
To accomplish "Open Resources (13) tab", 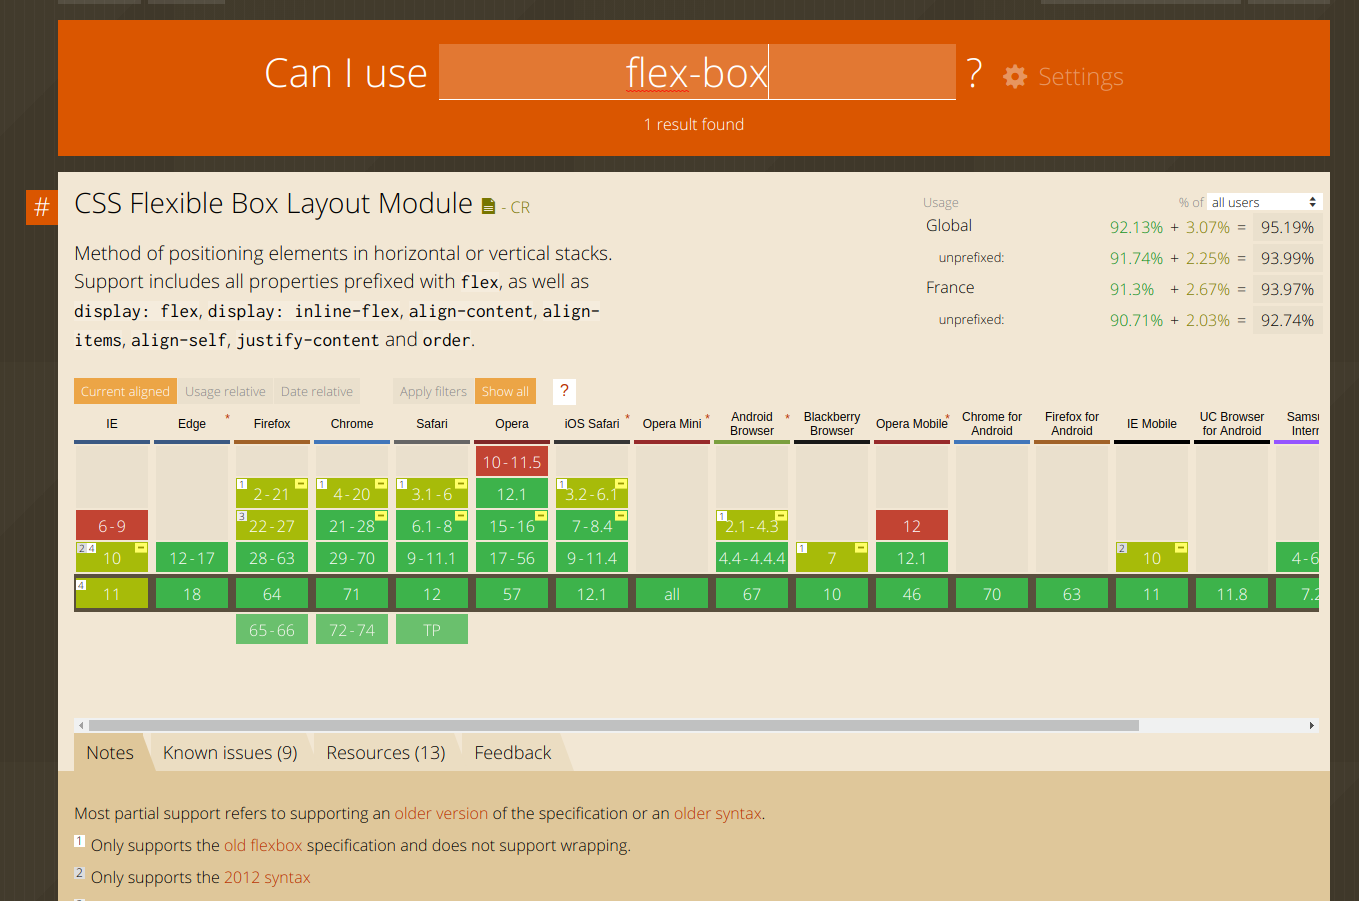I will click(x=386, y=753).
